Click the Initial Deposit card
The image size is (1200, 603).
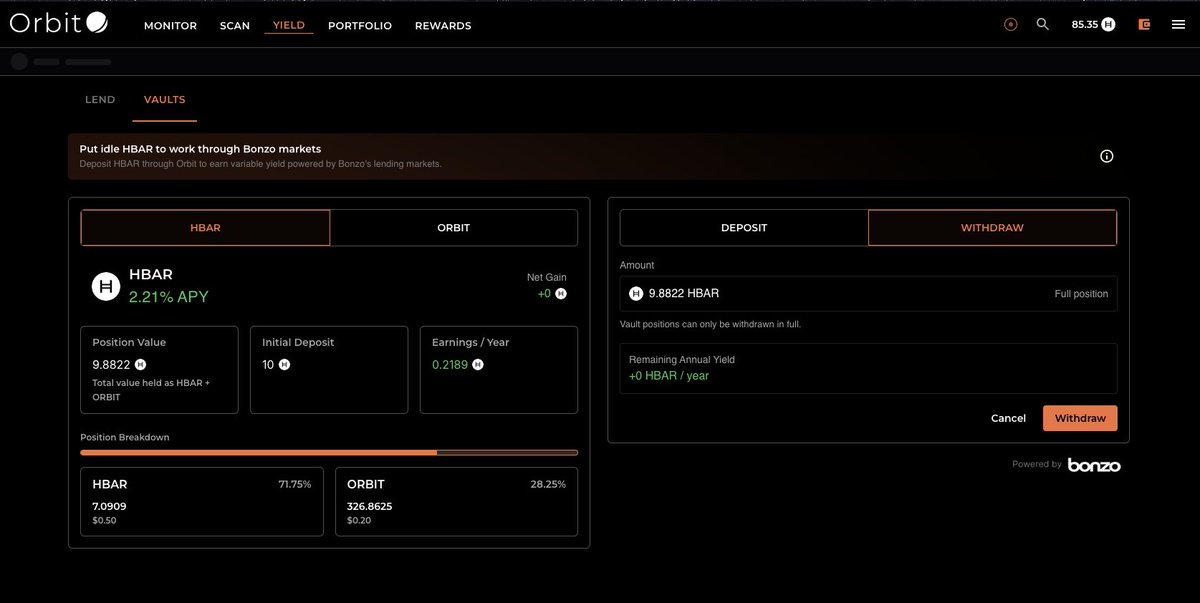pos(329,369)
